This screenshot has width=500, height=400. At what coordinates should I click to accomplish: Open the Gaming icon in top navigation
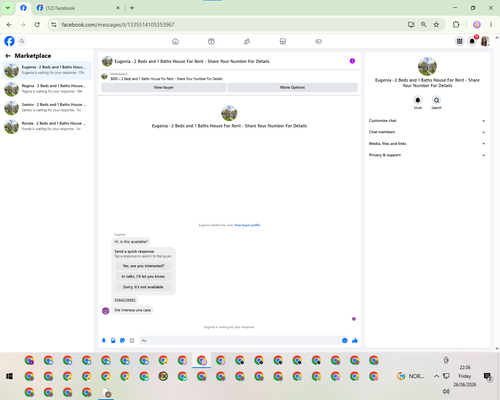[318, 41]
